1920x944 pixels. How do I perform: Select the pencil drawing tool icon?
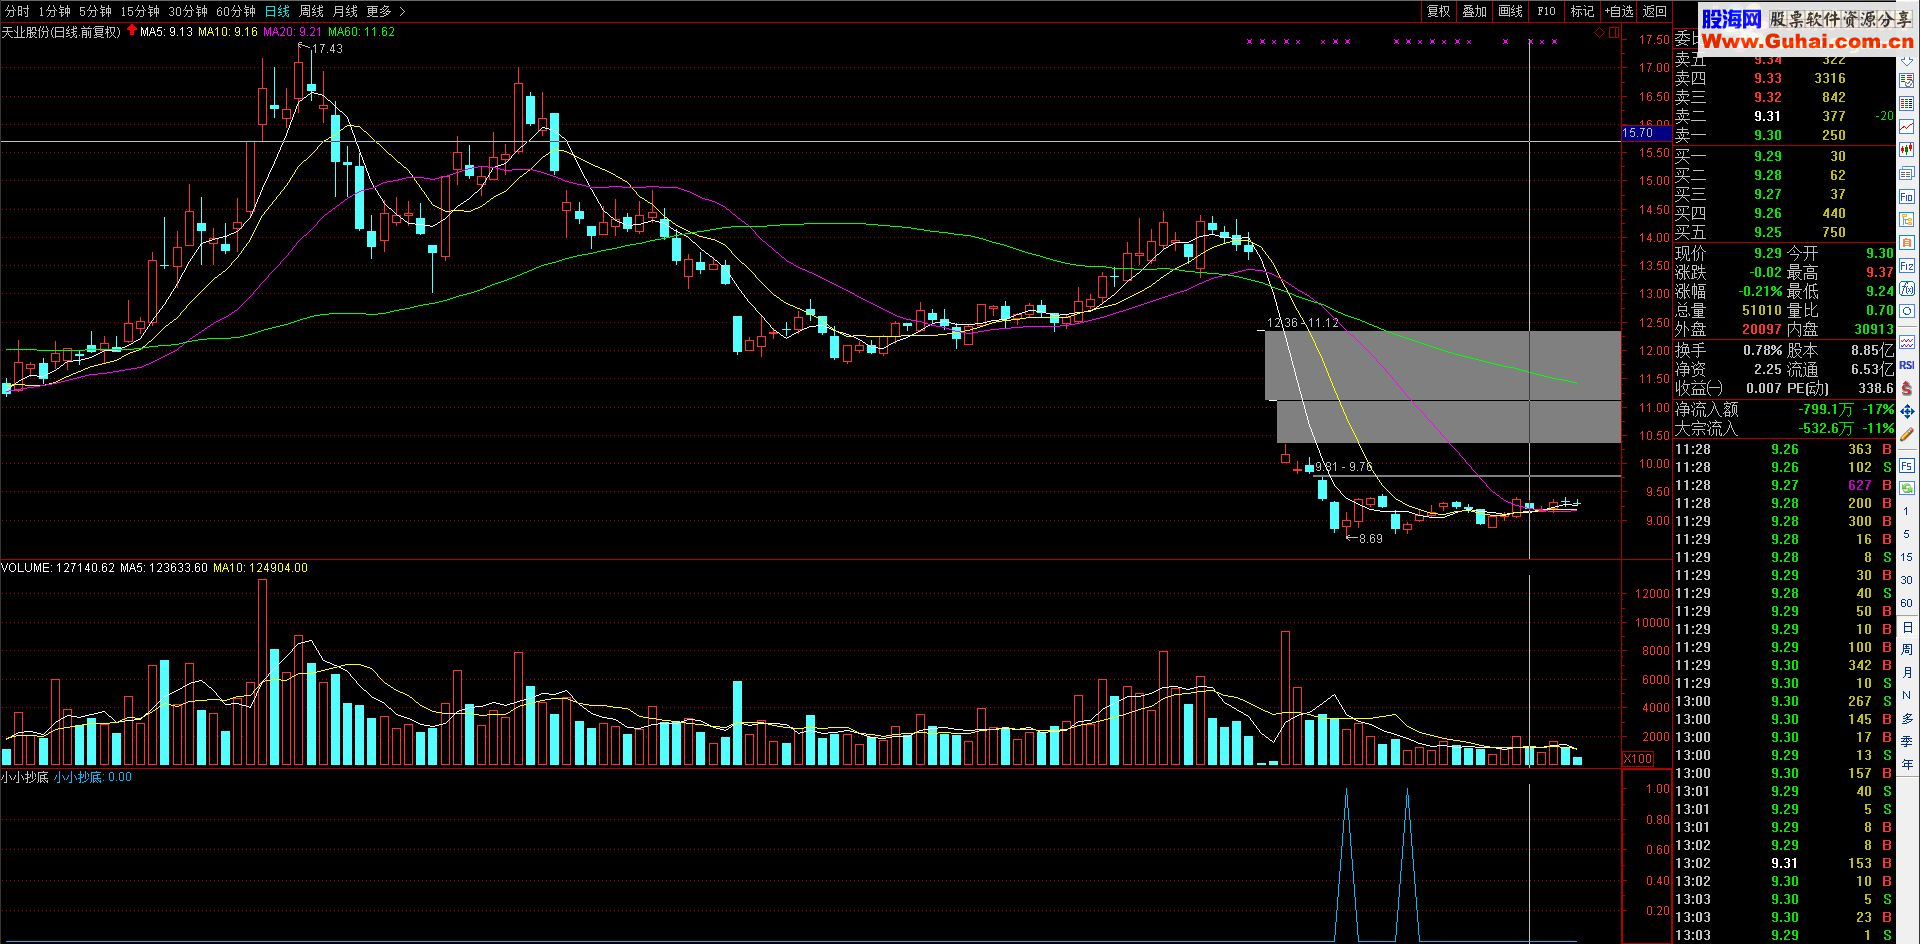[x=1907, y=435]
